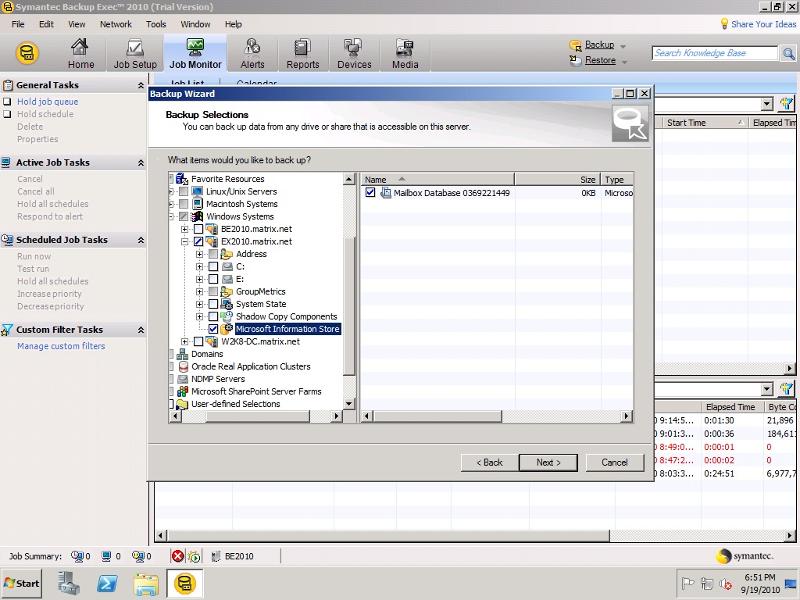Collapse the Scheduled Job Tasks panel
Screen dimensions: 800x600
140,240
